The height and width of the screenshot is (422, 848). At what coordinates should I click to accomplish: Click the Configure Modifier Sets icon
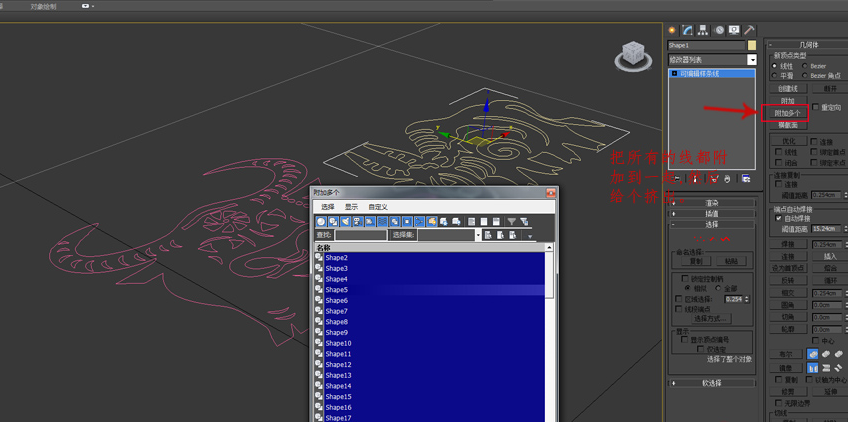pos(746,179)
